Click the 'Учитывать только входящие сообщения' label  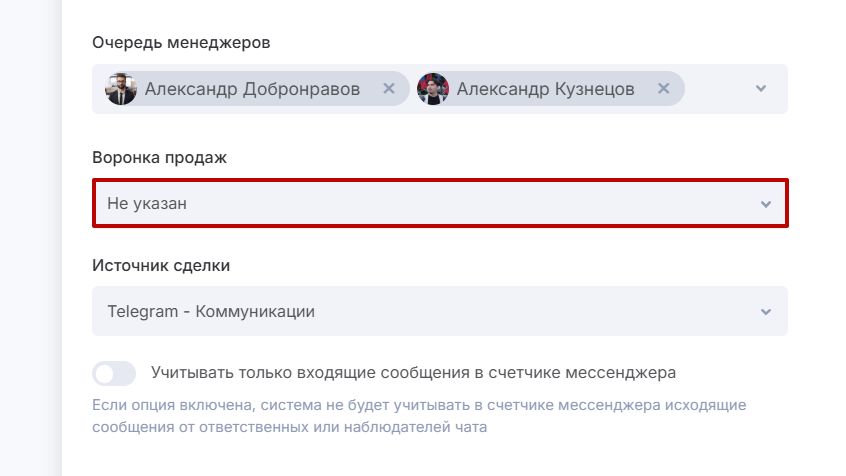click(x=413, y=373)
